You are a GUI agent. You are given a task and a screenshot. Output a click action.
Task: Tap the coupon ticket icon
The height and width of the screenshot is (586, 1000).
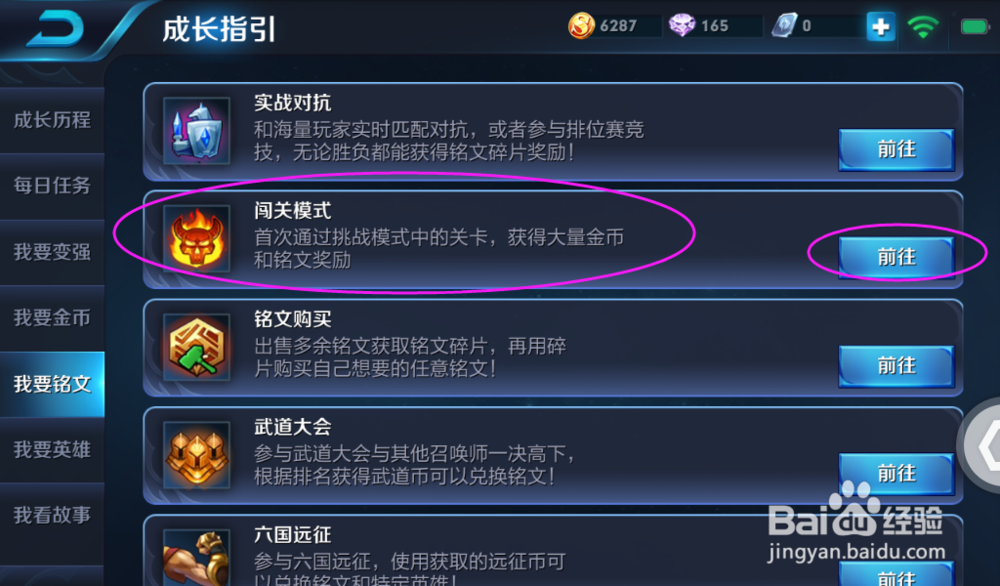tap(784, 26)
